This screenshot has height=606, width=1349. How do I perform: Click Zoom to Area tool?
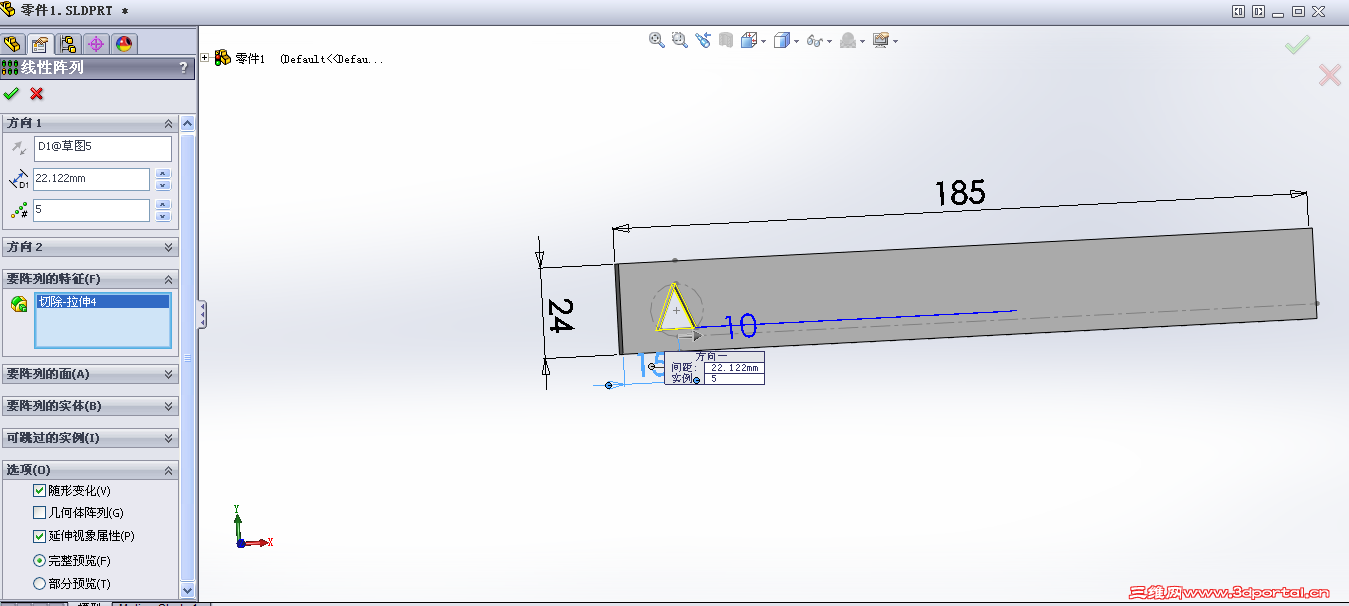pyautogui.click(x=680, y=40)
